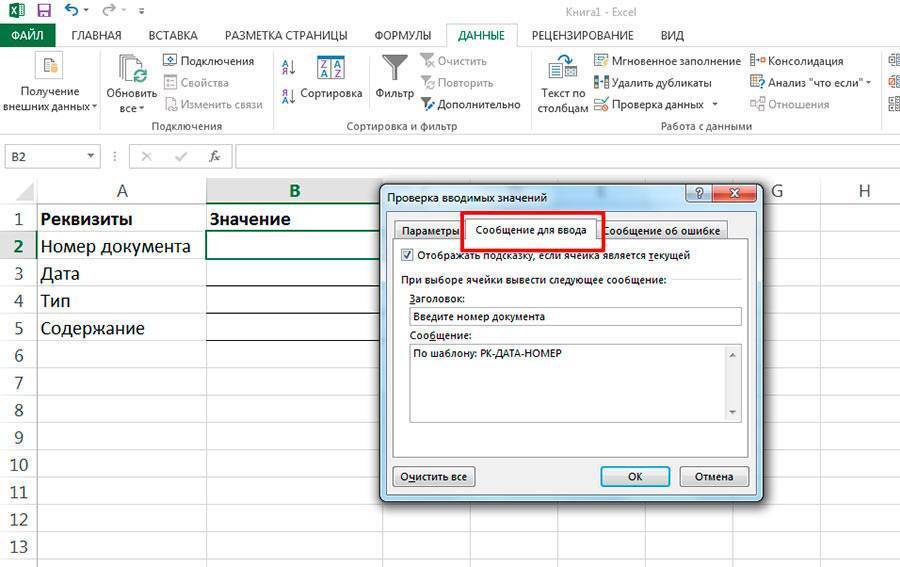The image size is (900, 567).
Task: Switch to the Параметры tab
Action: click(423, 231)
